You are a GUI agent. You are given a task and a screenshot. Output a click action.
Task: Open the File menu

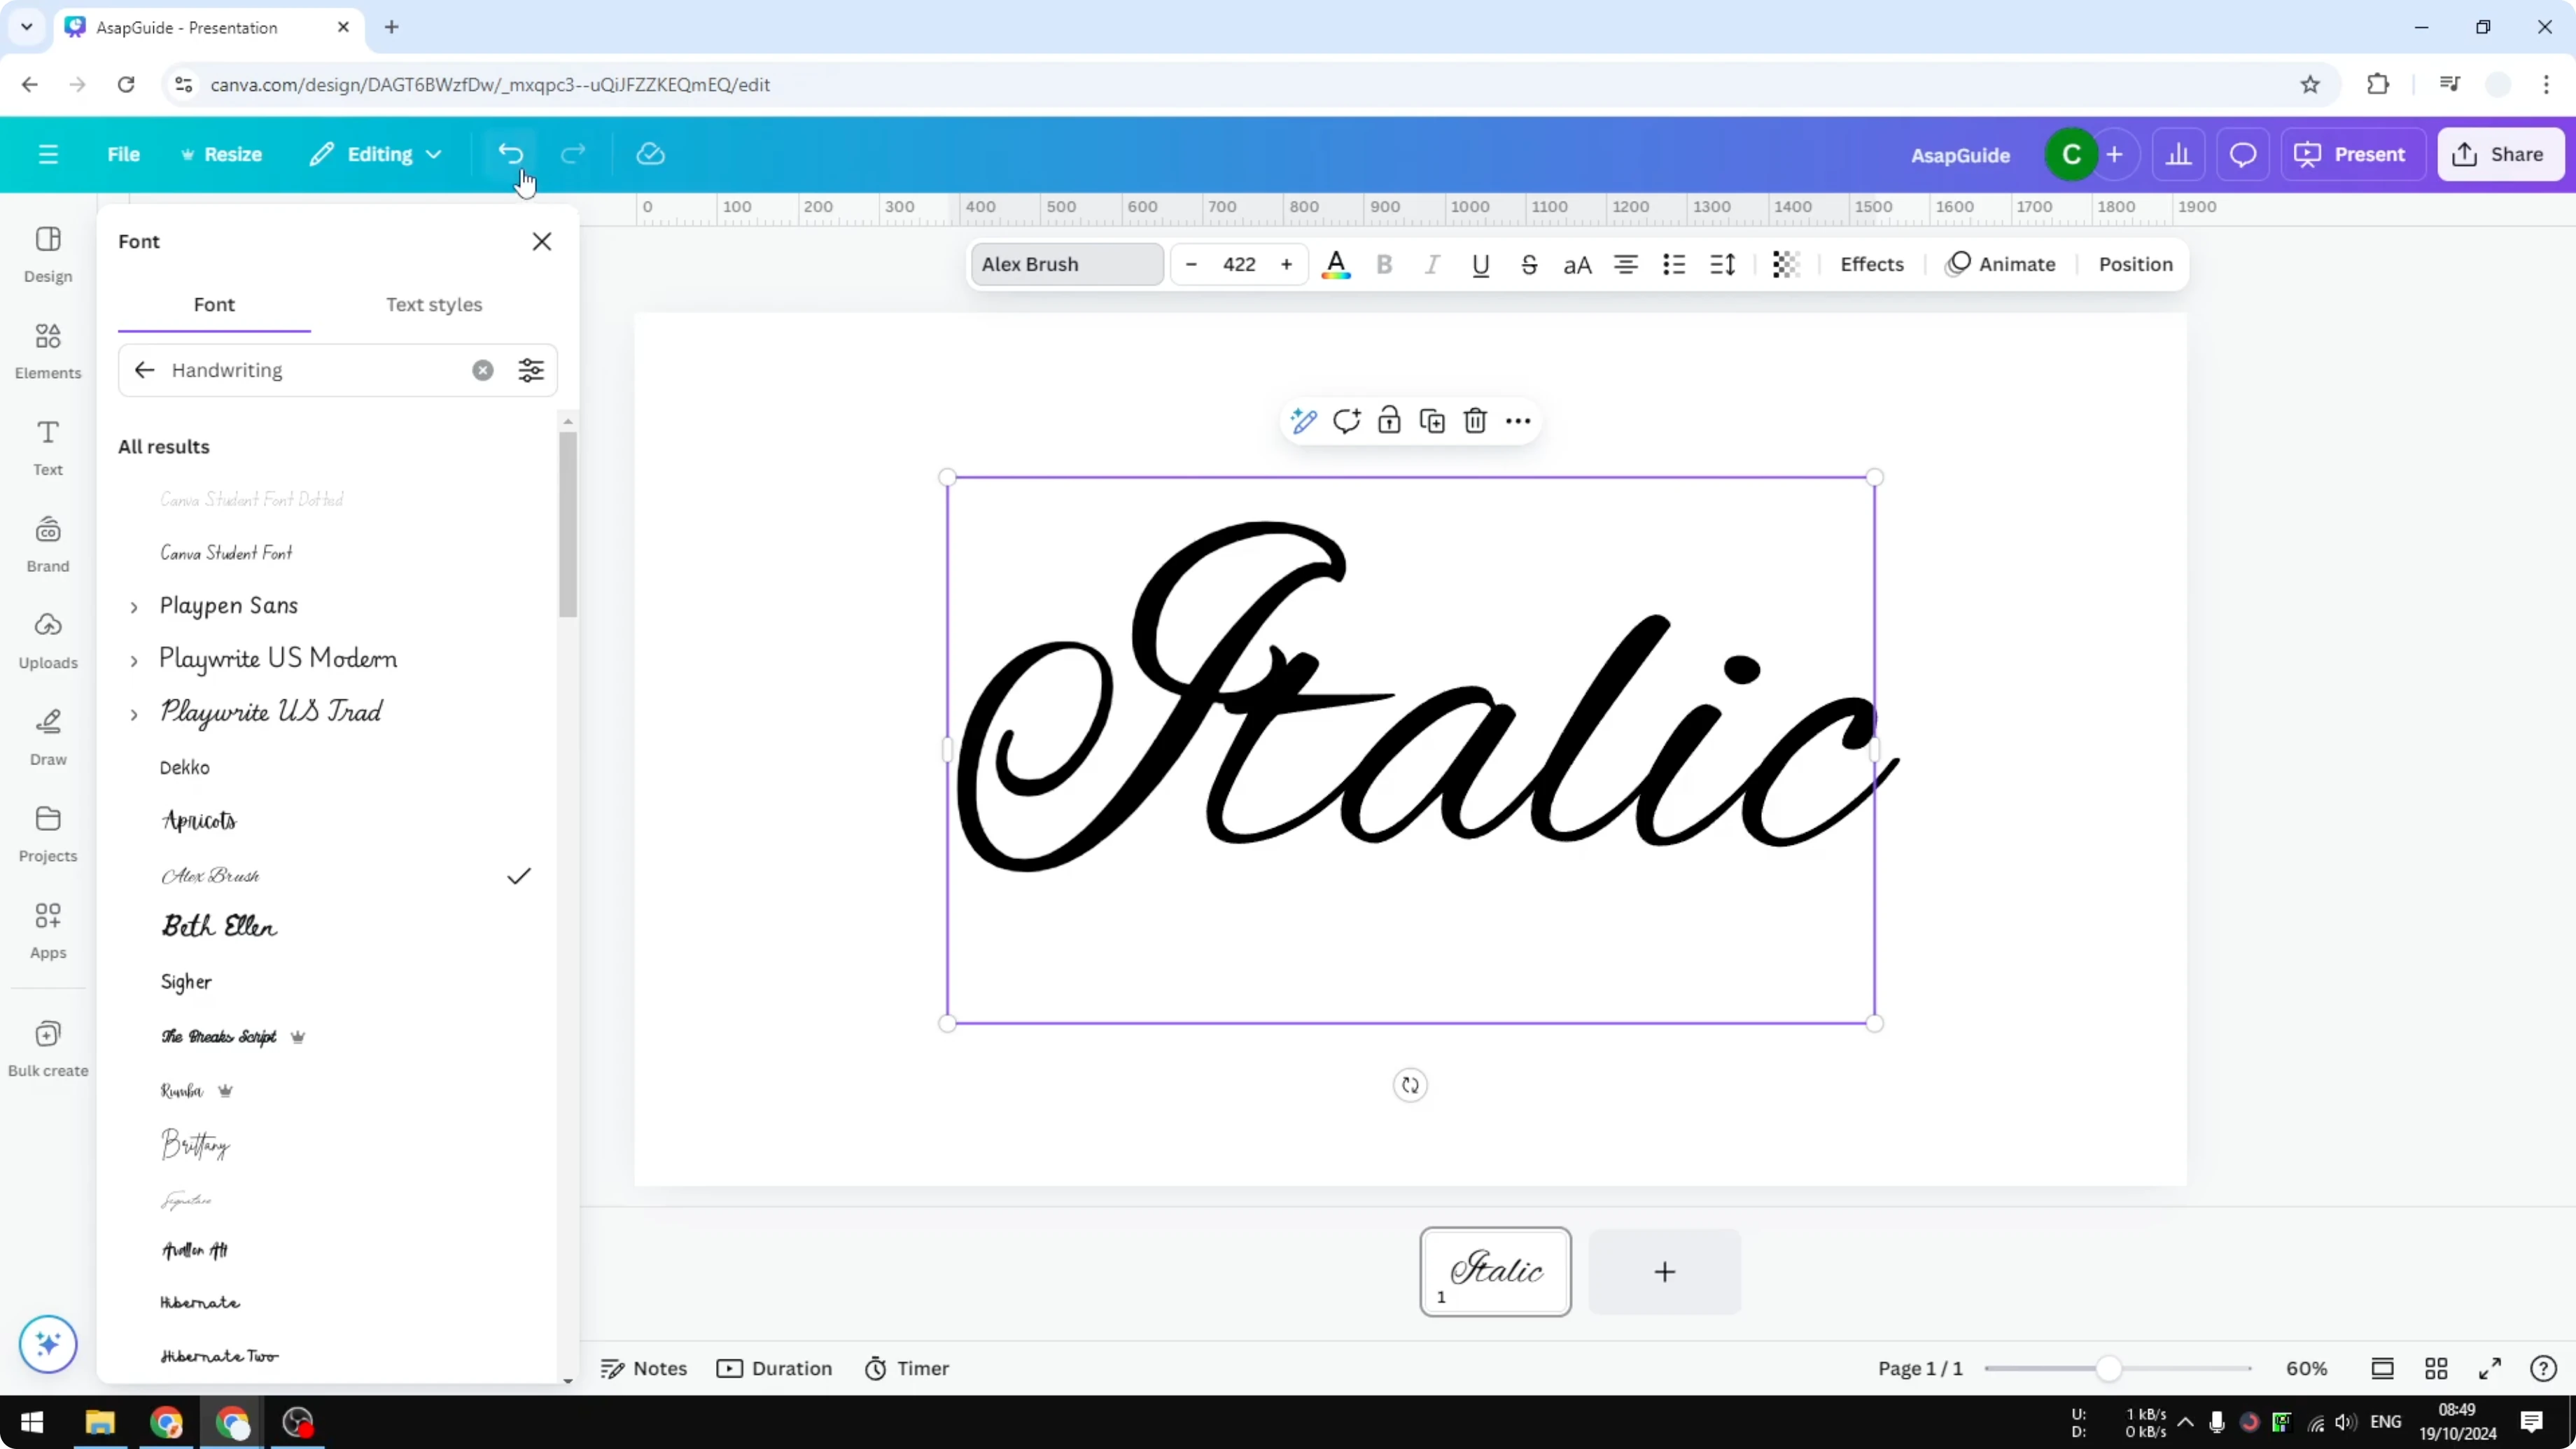tap(124, 154)
